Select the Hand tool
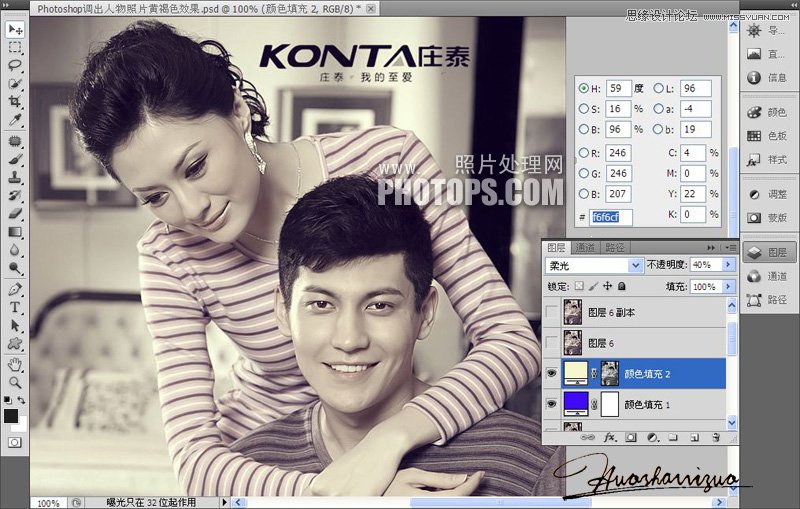 (x=15, y=364)
